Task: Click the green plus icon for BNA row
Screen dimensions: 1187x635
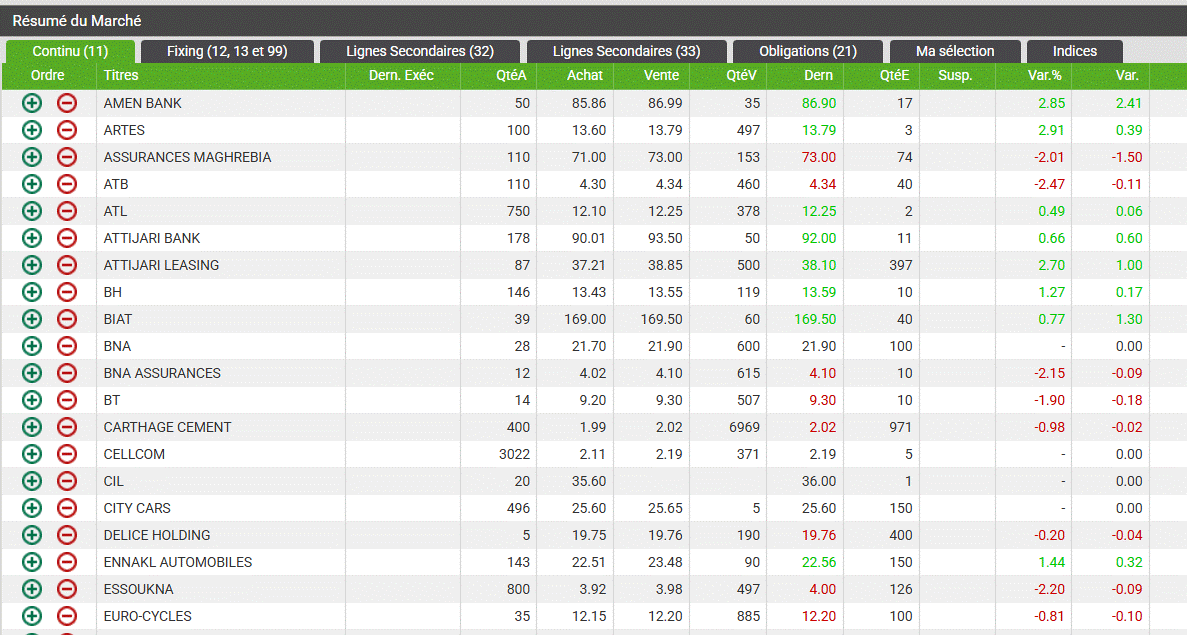Action: click(32, 346)
